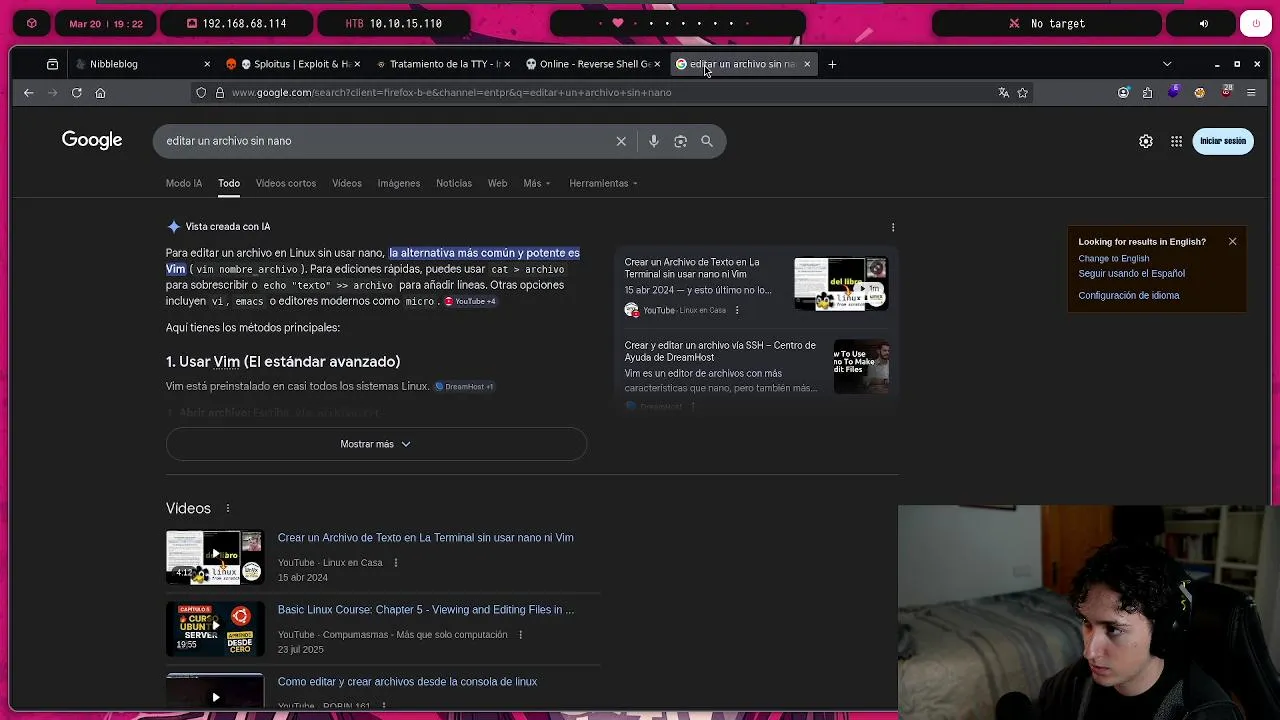Image resolution: width=1280 pixels, height=720 pixels.
Task: Expand the Herramientas dropdown
Action: (604, 183)
